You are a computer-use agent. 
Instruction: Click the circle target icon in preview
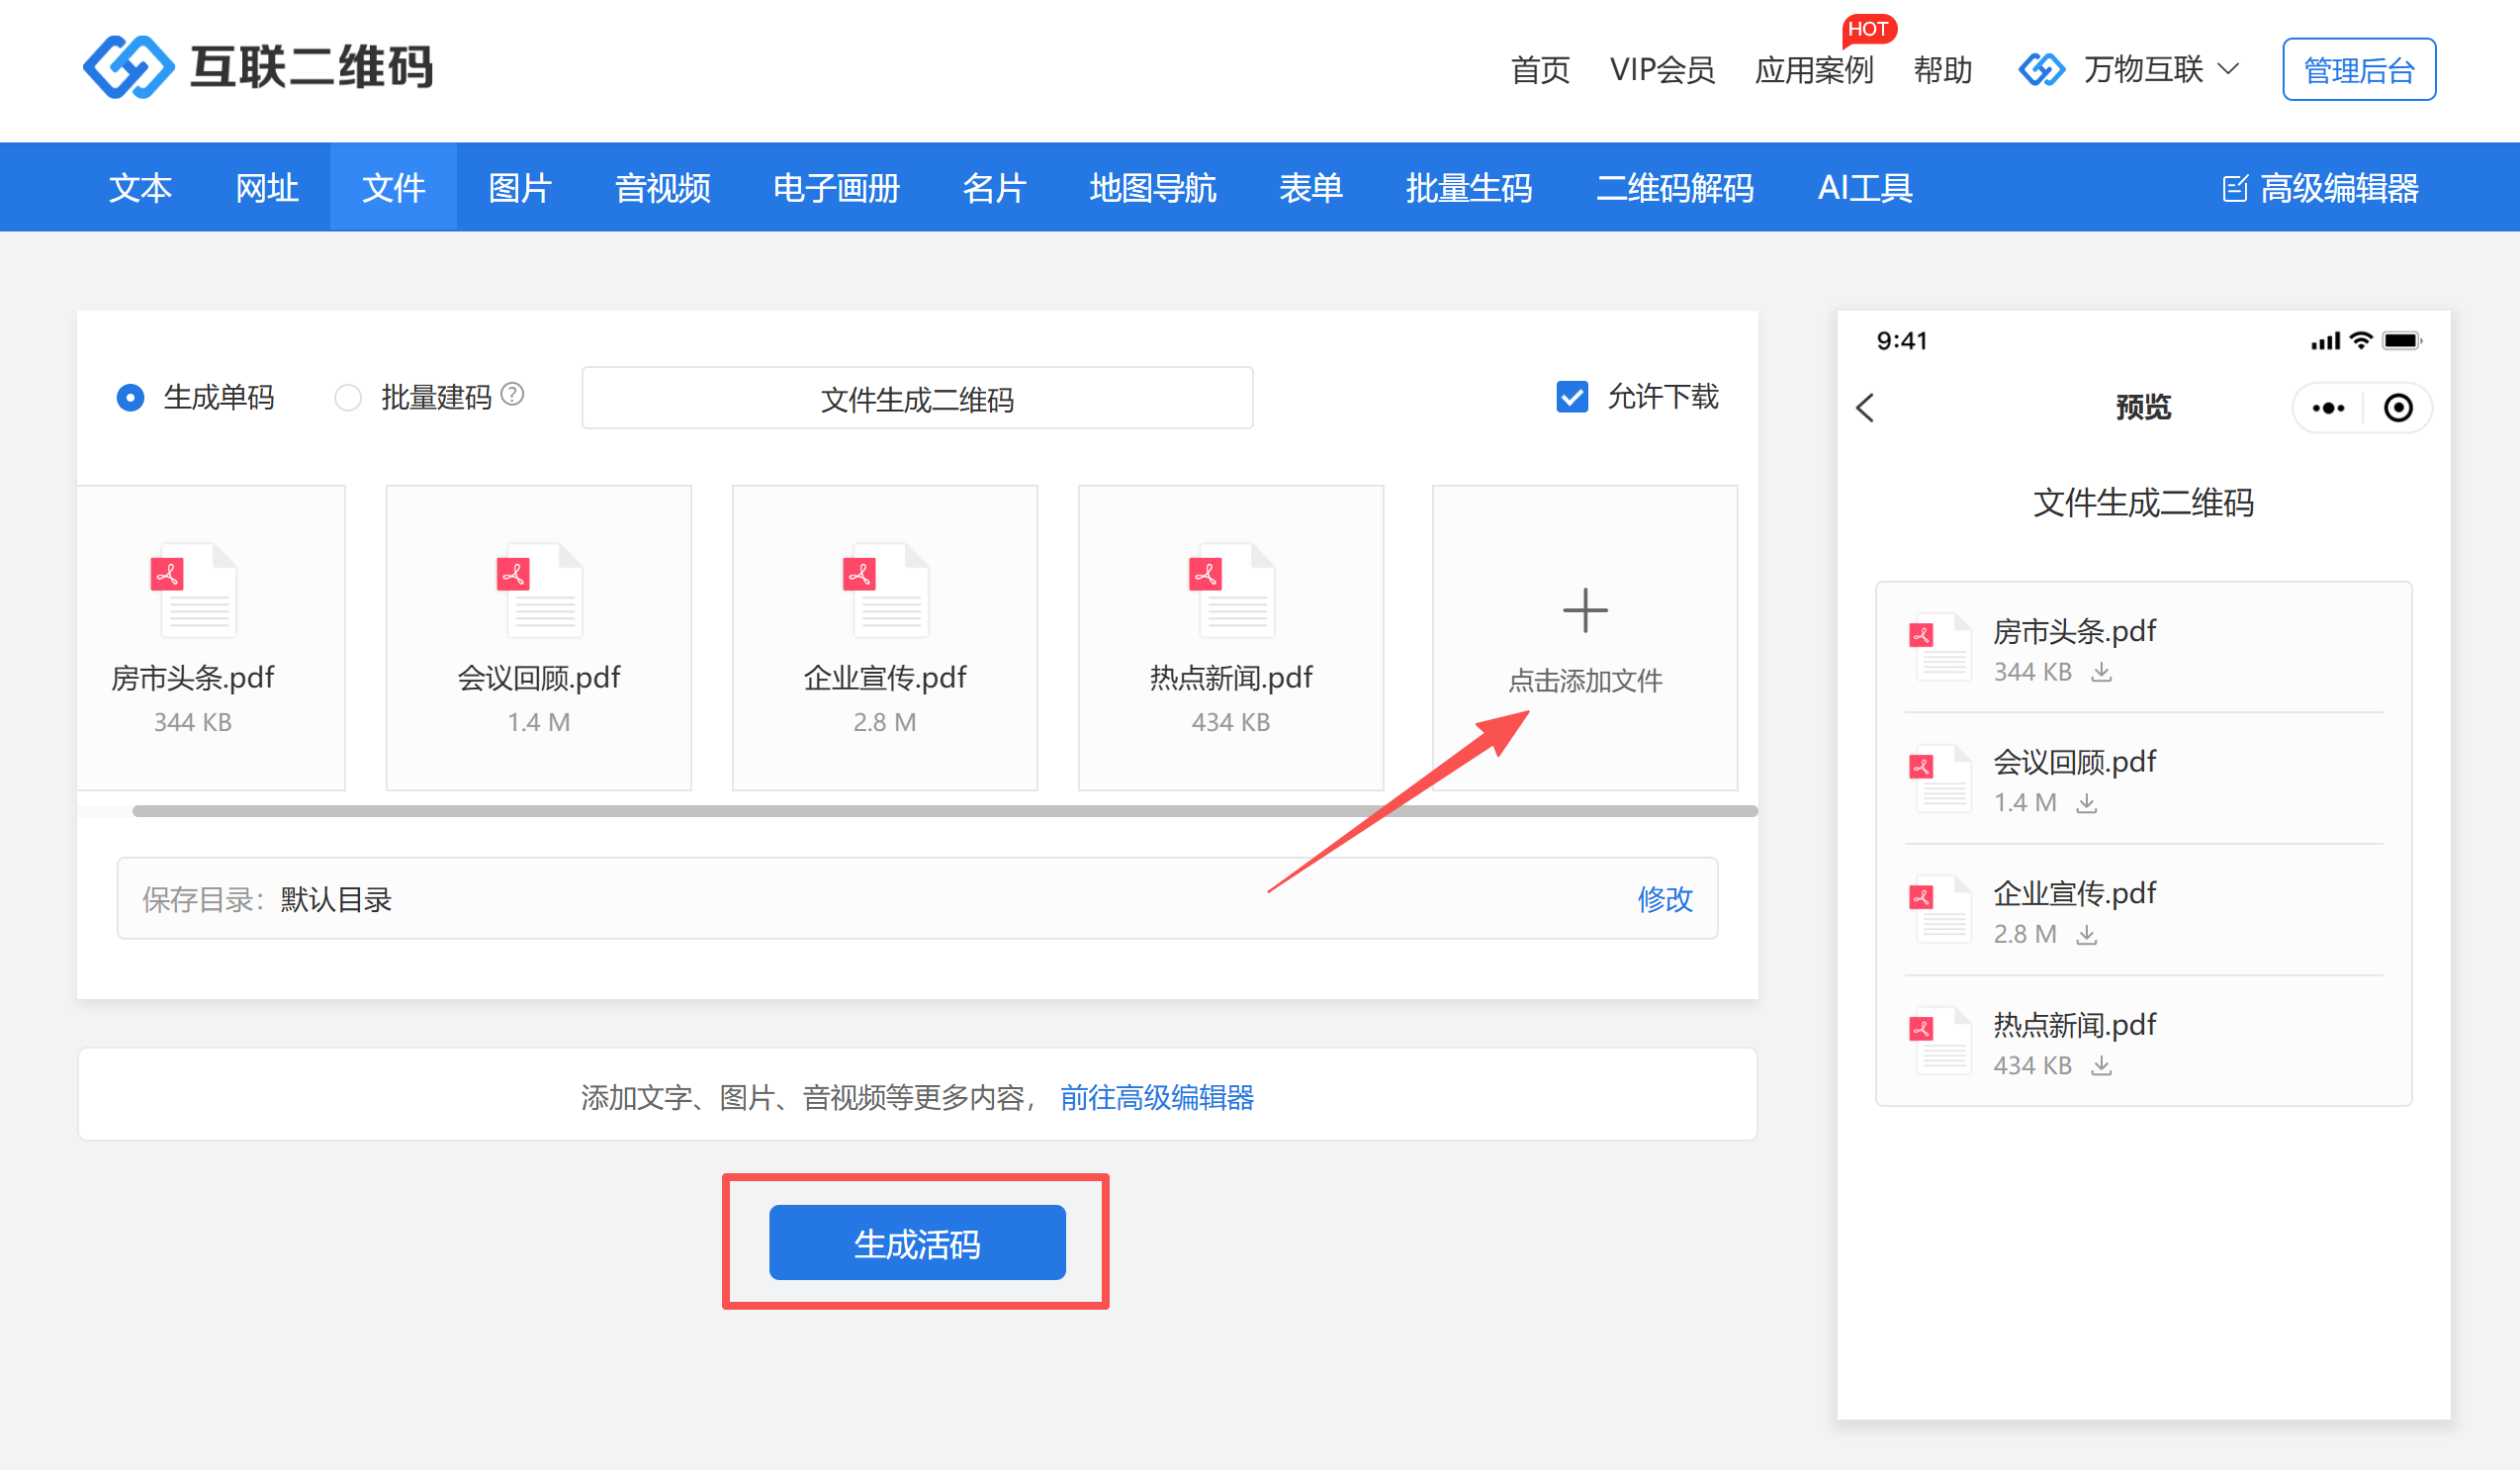pos(2397,407)
